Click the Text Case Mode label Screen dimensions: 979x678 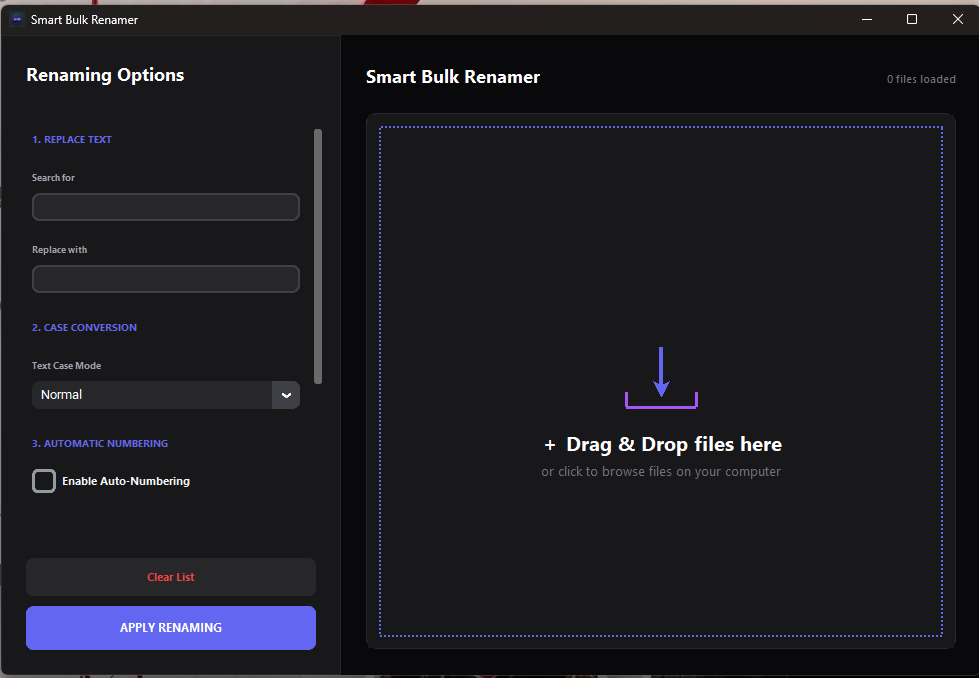(x=66, y=366)
